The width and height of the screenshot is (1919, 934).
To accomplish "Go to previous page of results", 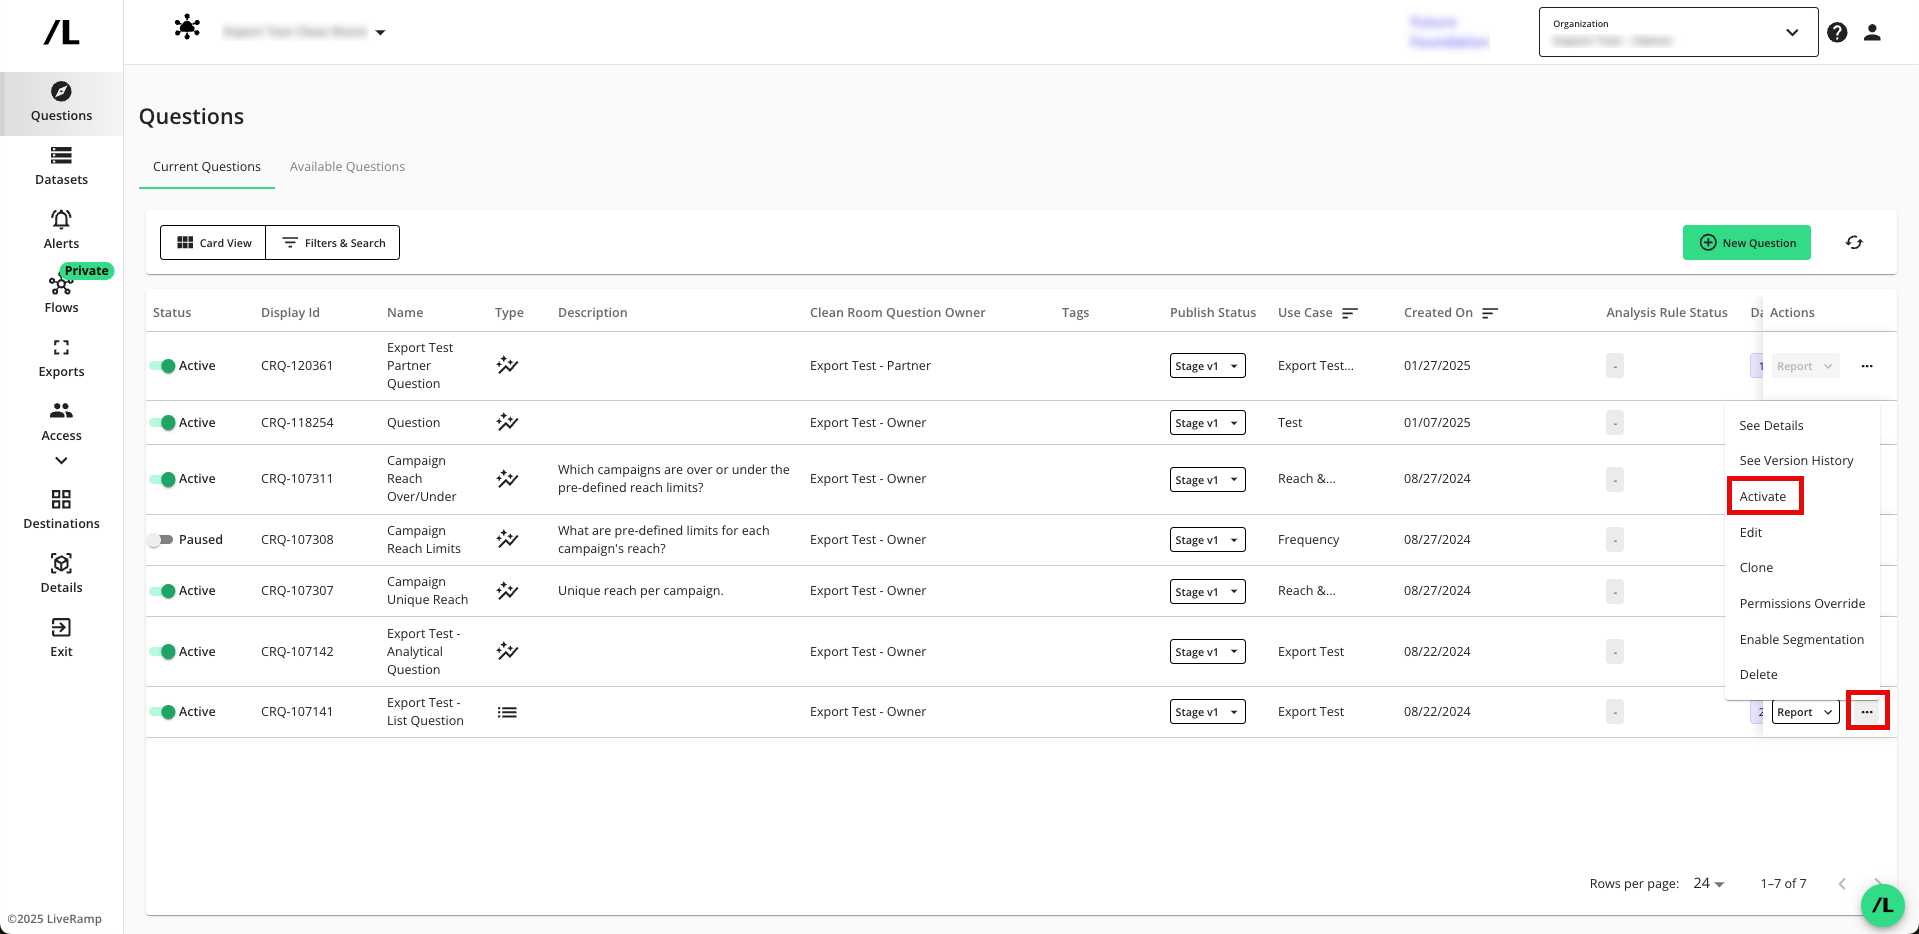I will 1842,883.
